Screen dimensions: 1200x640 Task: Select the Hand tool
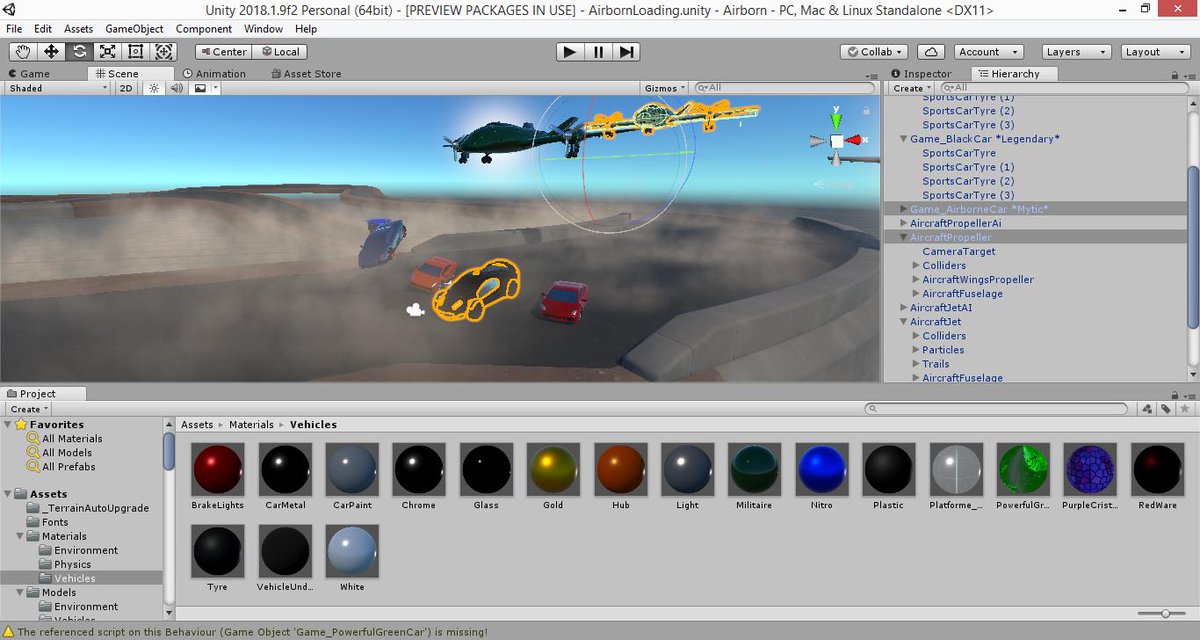pos(23,52)
